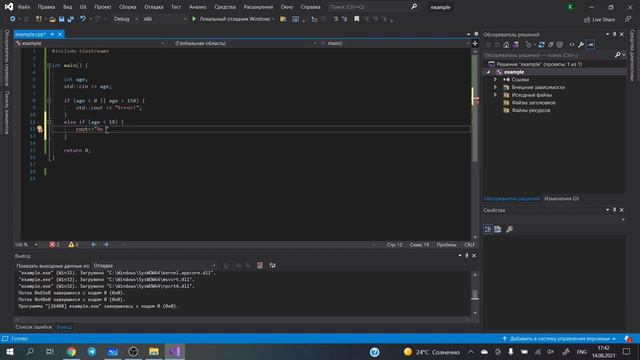This screenshot has height=360, width=640.
Task: Open the Сборка menu
Action: pos(127,7)
